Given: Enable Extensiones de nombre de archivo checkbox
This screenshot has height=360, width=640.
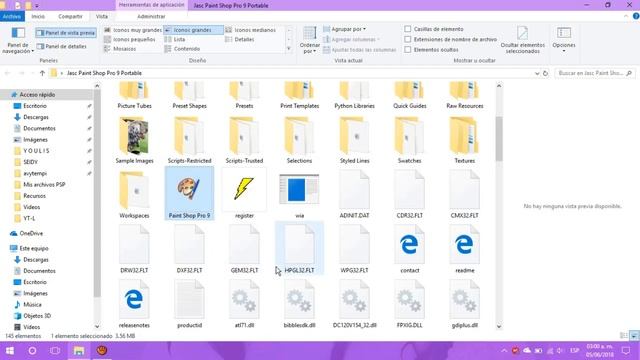Looking at the screenshot, I should (x=407, y=39).
